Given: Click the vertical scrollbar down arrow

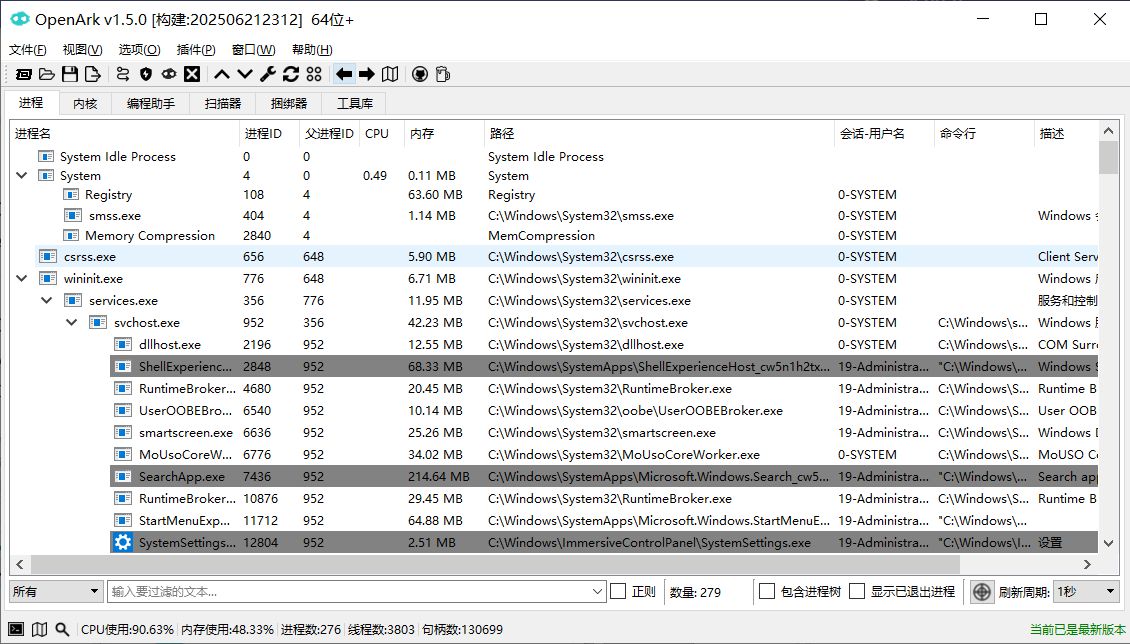Looking at the screenshot, I should 1108,544.
